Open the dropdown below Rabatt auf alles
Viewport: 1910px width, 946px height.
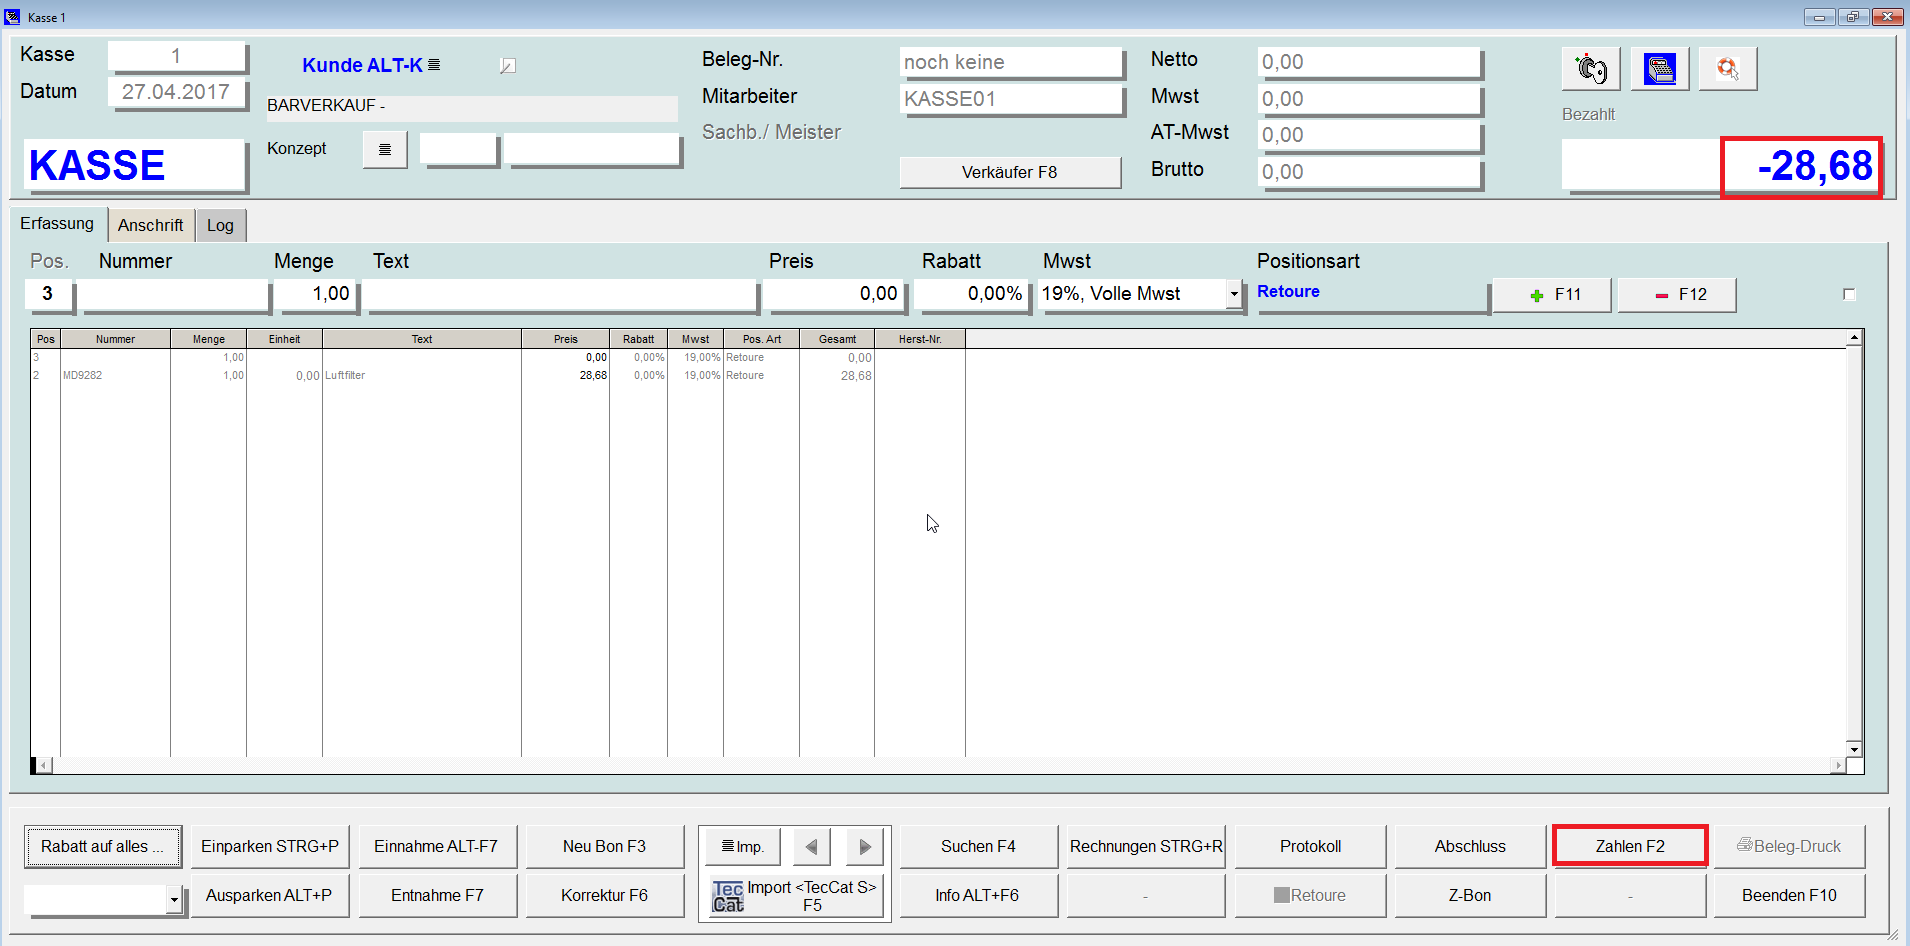tap(174, 900)
